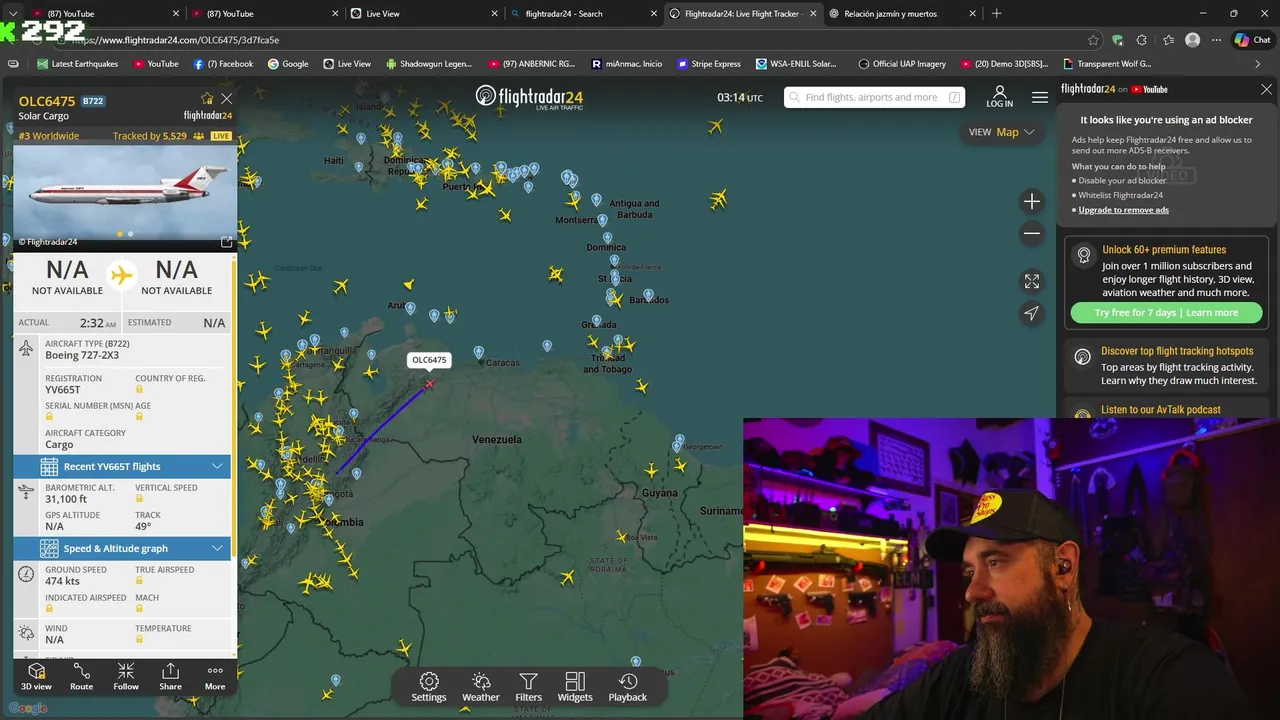1280x720 pixels.
Task: Click the browser address bar URL
Action: [176, 40]
